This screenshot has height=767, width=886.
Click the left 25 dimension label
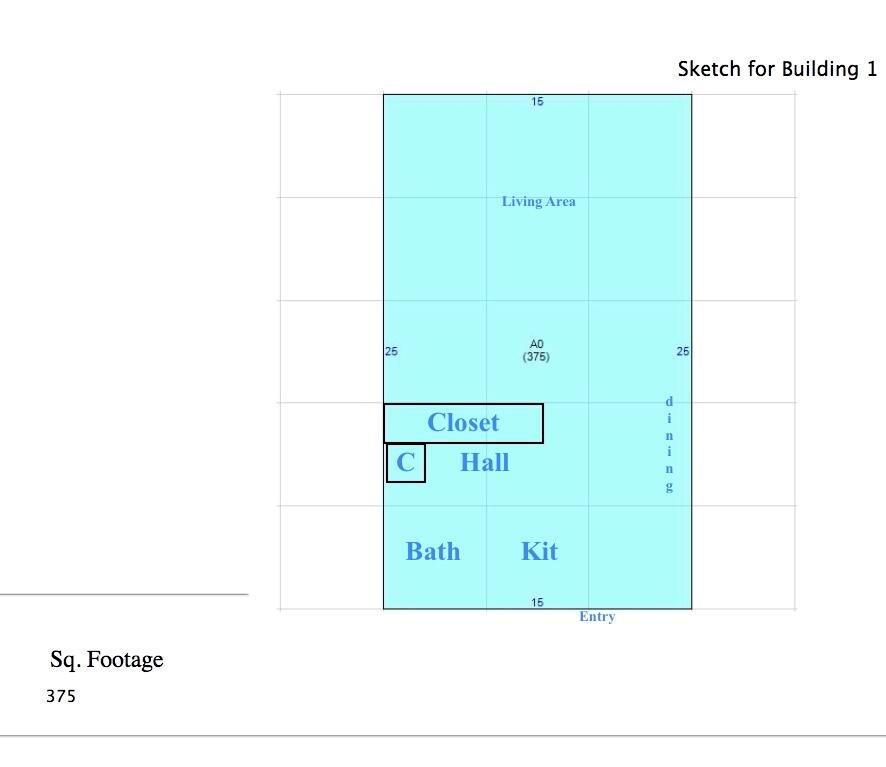coord(391,352)
